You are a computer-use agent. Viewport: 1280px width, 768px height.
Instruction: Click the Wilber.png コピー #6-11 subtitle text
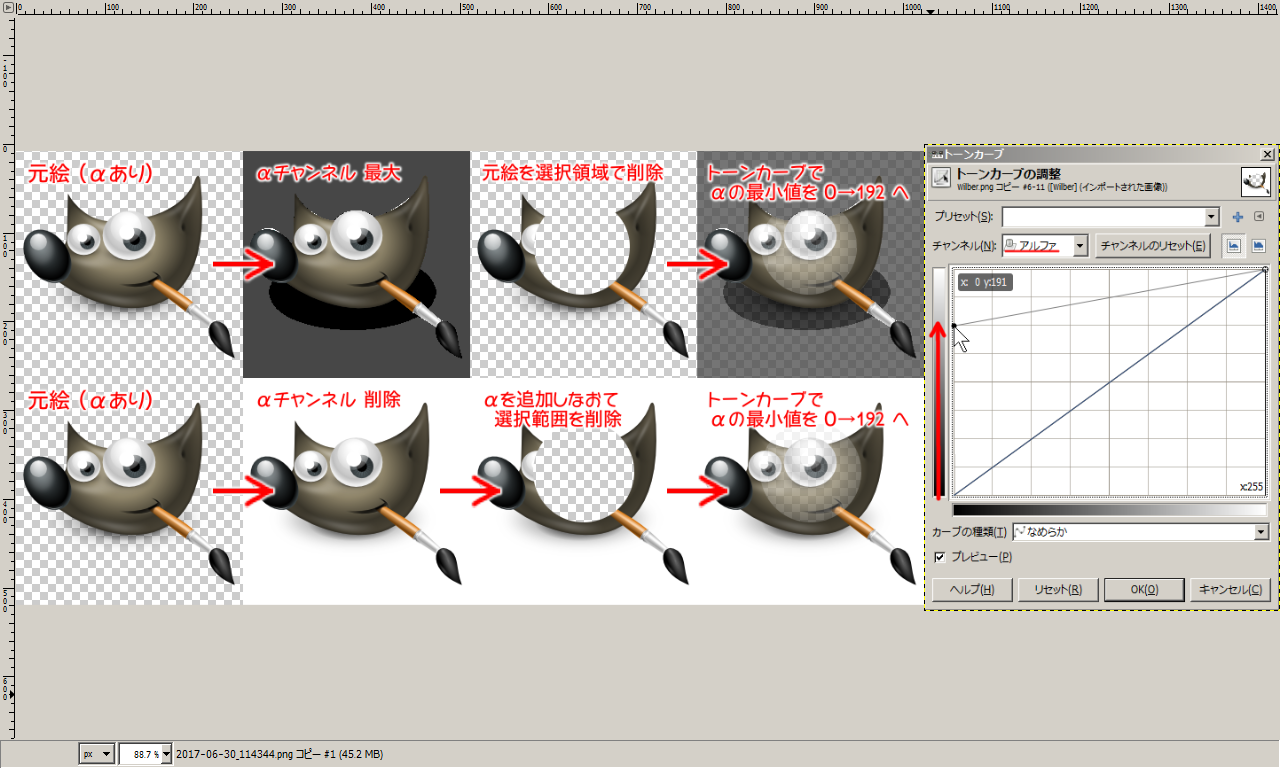coord(1062,187)
